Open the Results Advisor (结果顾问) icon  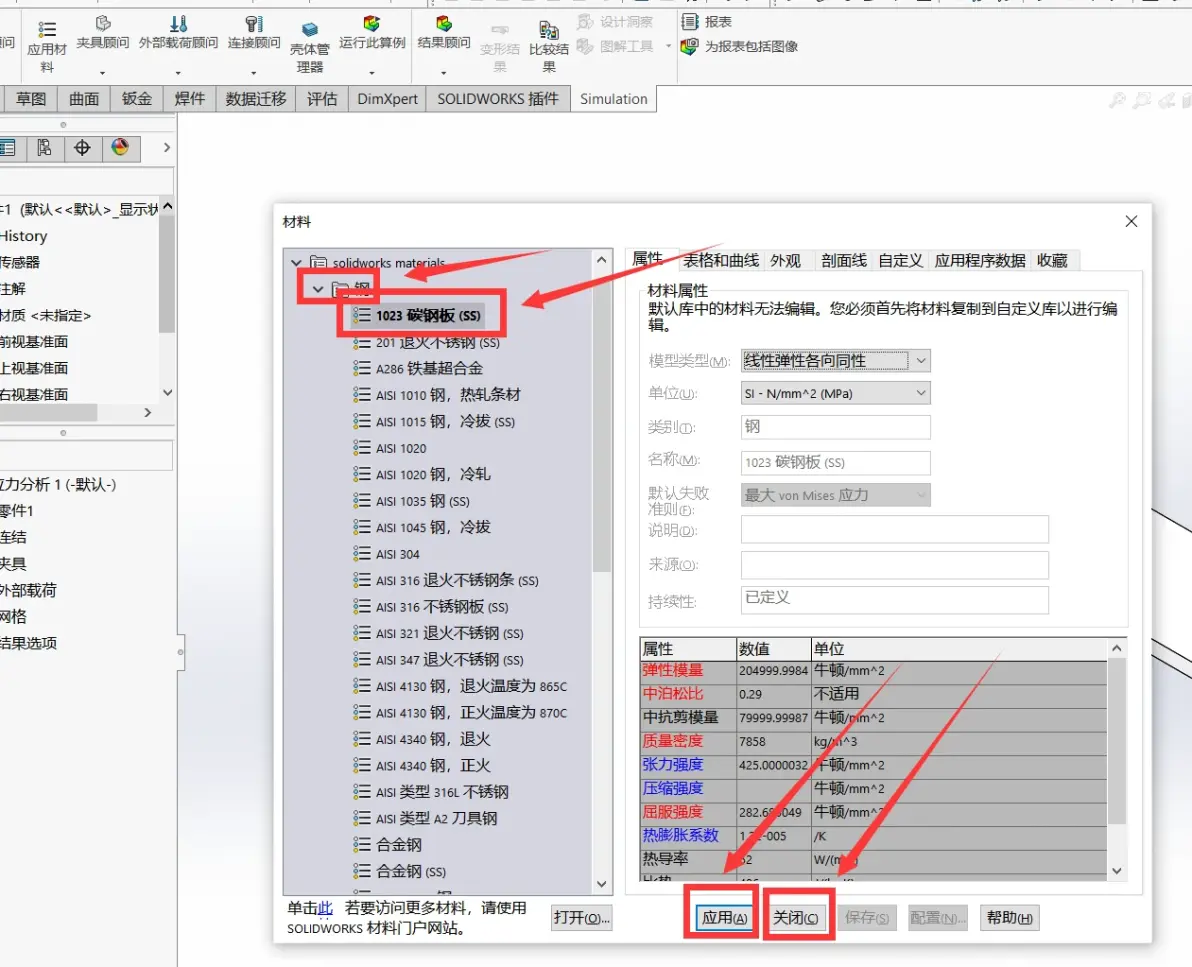coord(444,24)
